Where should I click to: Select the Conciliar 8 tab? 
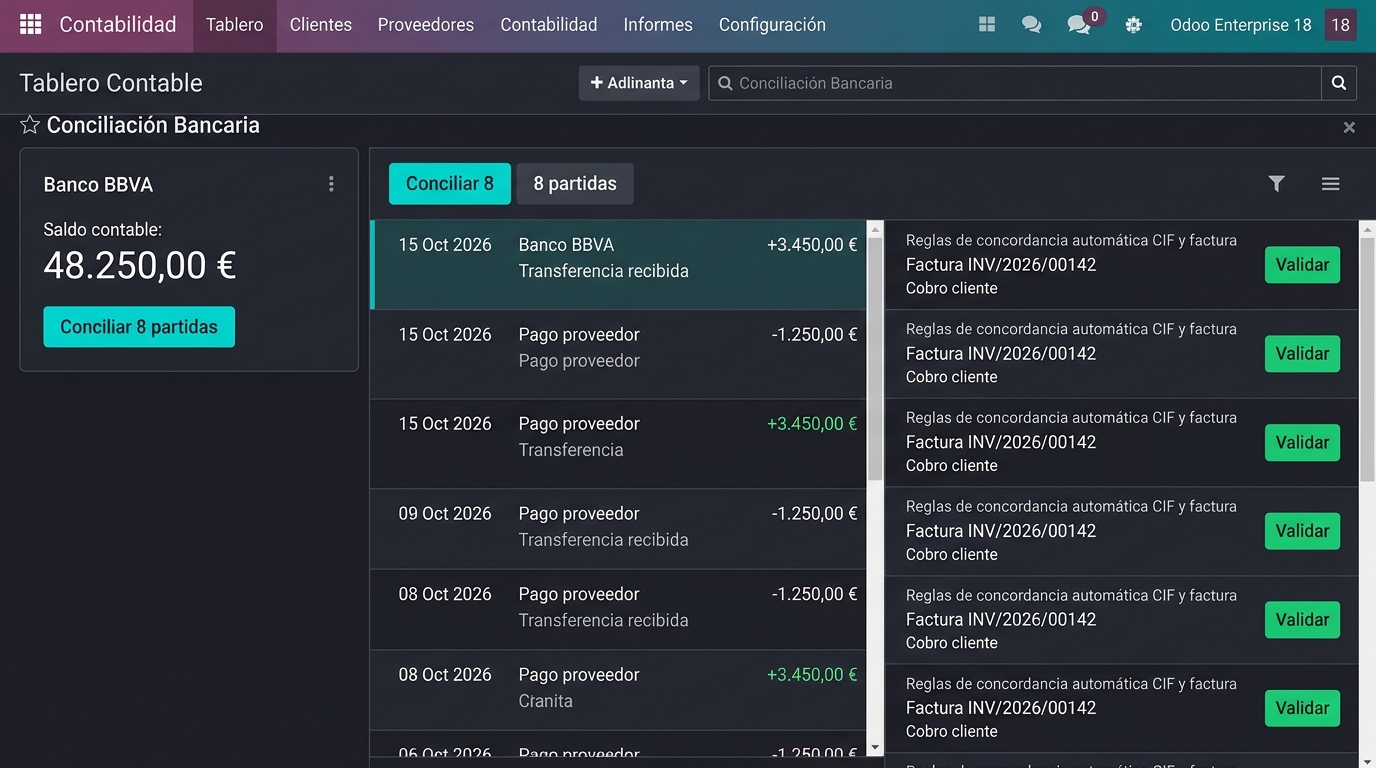[x=450, y=184]
